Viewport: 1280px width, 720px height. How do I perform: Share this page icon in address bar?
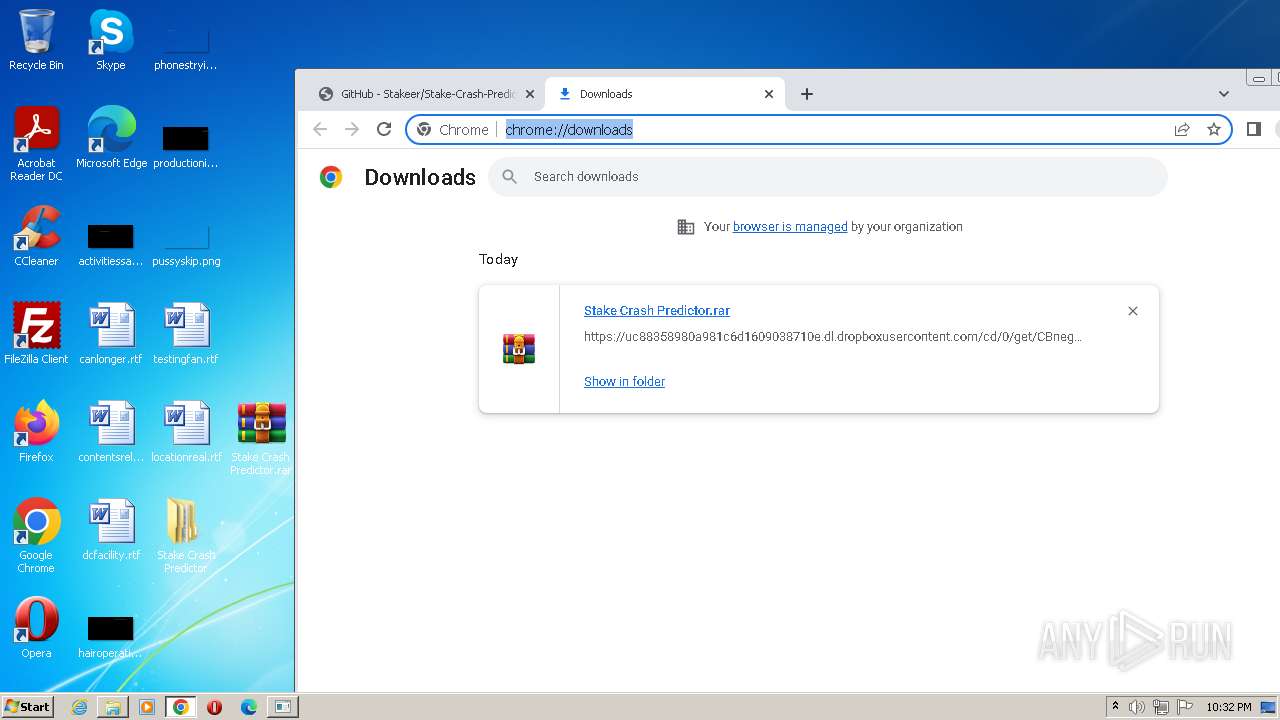[1182, 129]
